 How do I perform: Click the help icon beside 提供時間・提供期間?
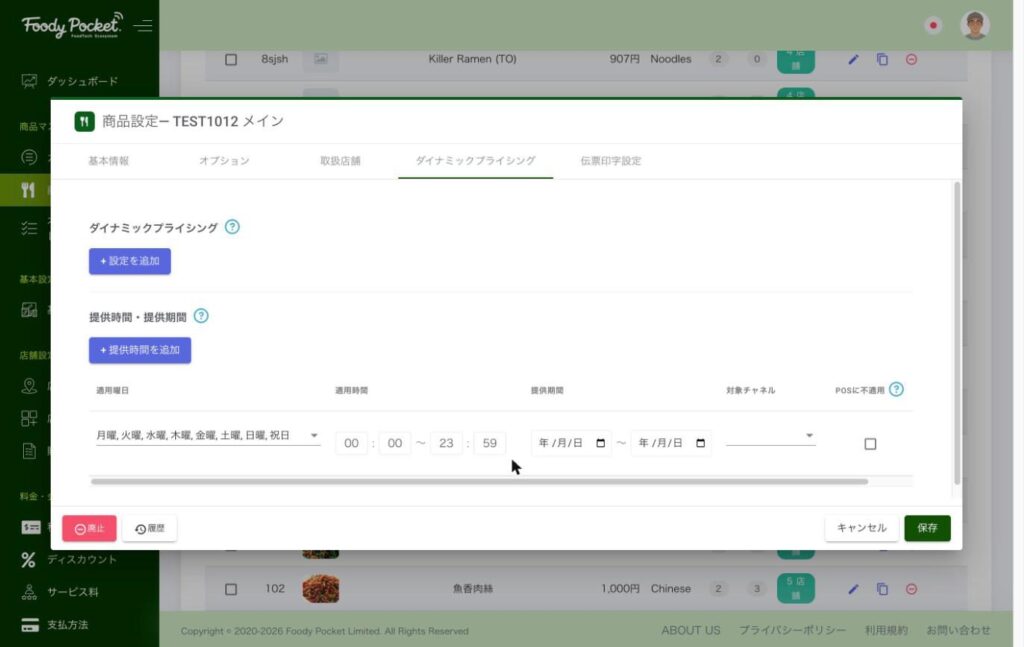[201, 316]
